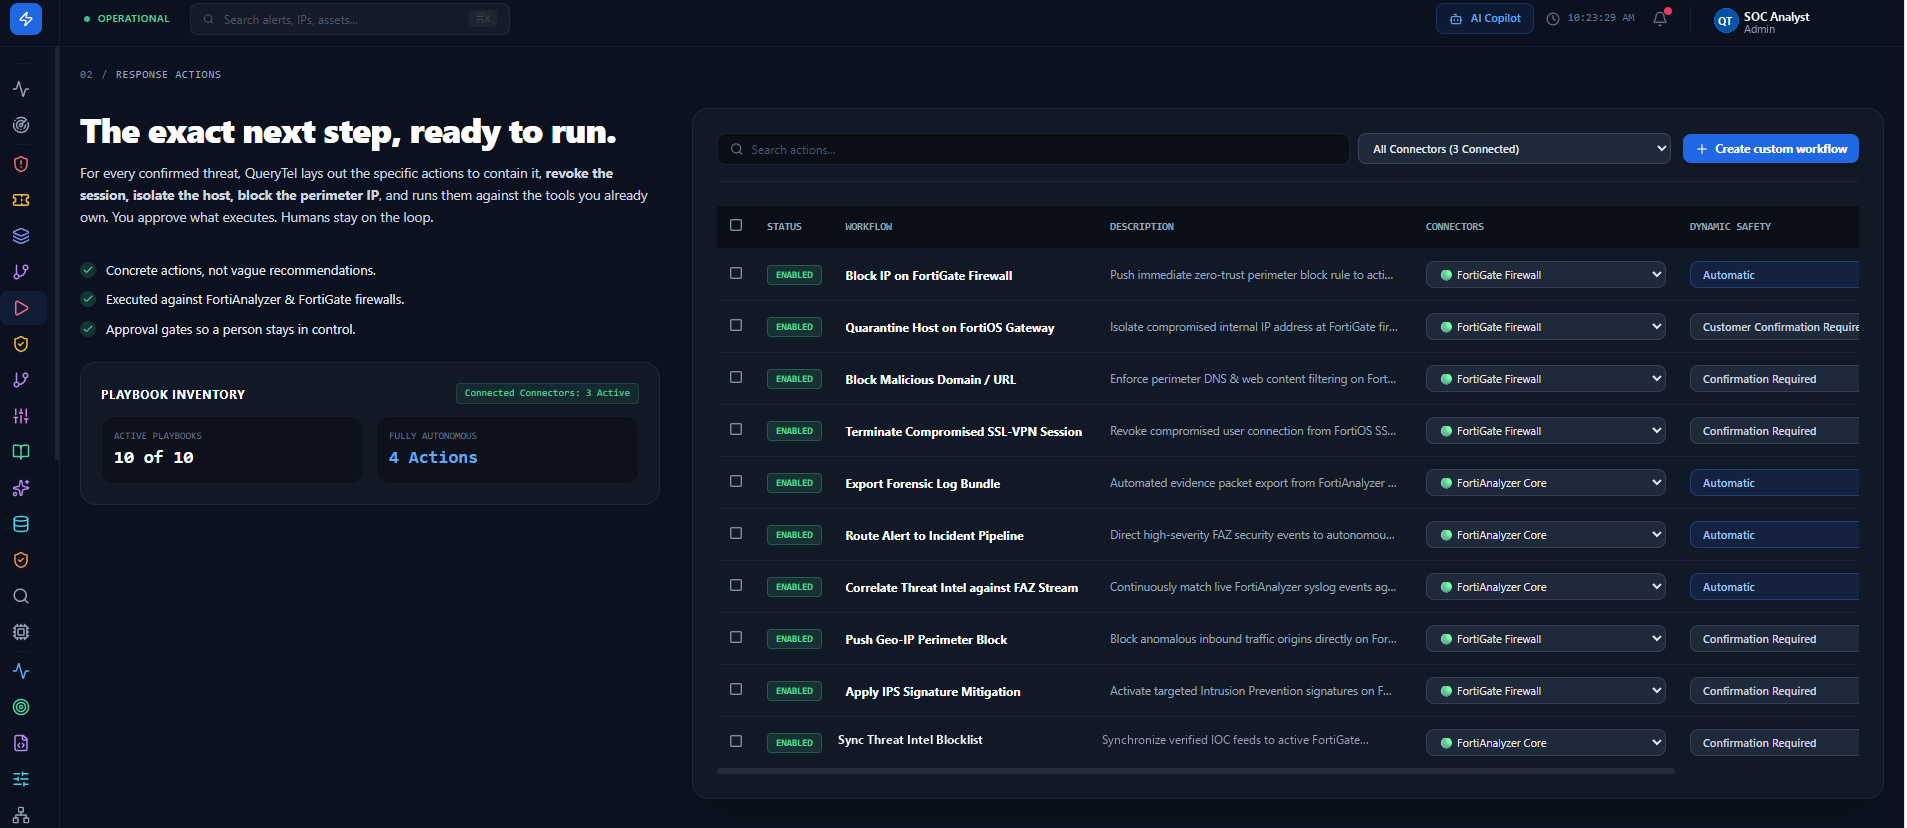Open dynamic safety selector for Correlate Threat Intel row

point(1774,587)
